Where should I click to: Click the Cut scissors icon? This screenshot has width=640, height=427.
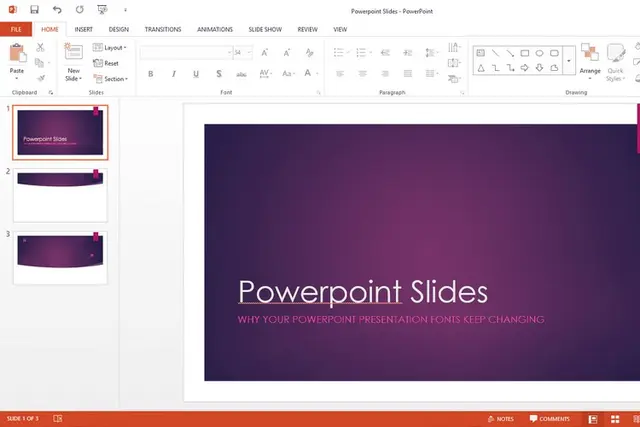pos(40,47)
